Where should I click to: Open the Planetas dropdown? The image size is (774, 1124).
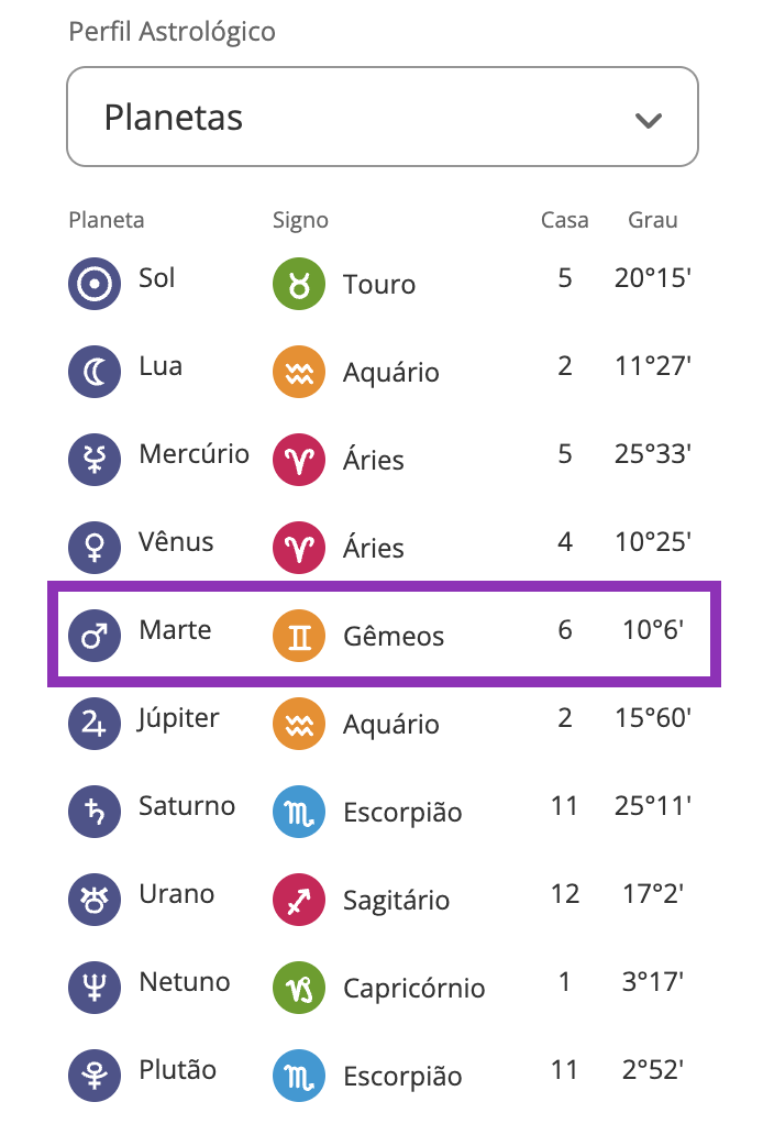click(x=384, y=116)
